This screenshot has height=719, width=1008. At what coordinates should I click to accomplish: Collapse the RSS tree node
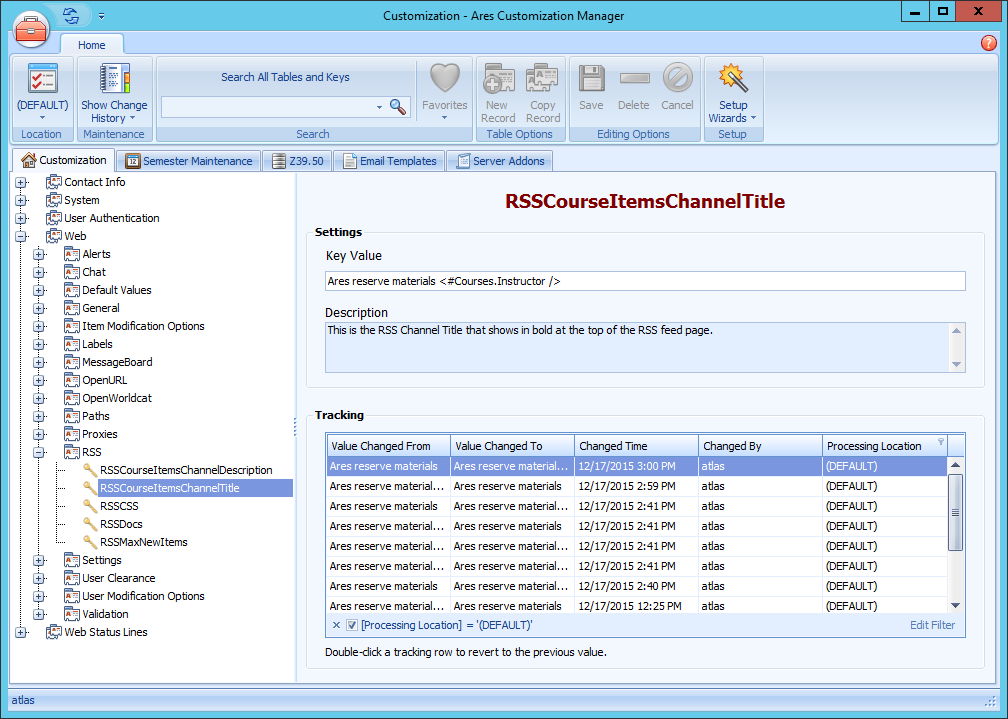[39, 452]
